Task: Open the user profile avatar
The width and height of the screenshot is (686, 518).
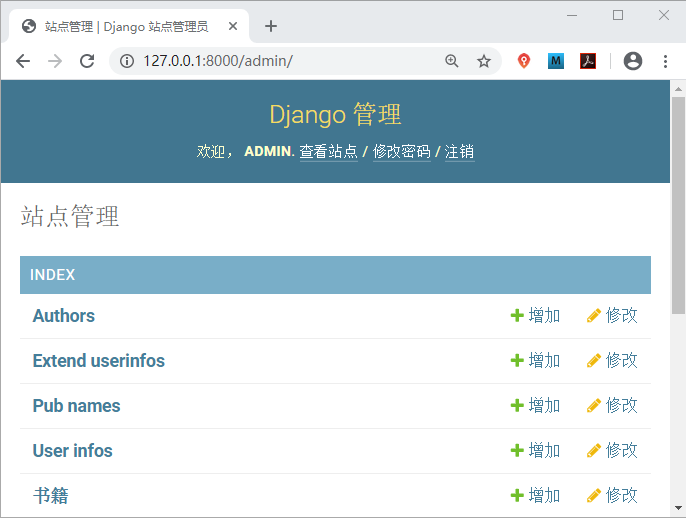Action: pyautogui.click(x=633, y=61)
